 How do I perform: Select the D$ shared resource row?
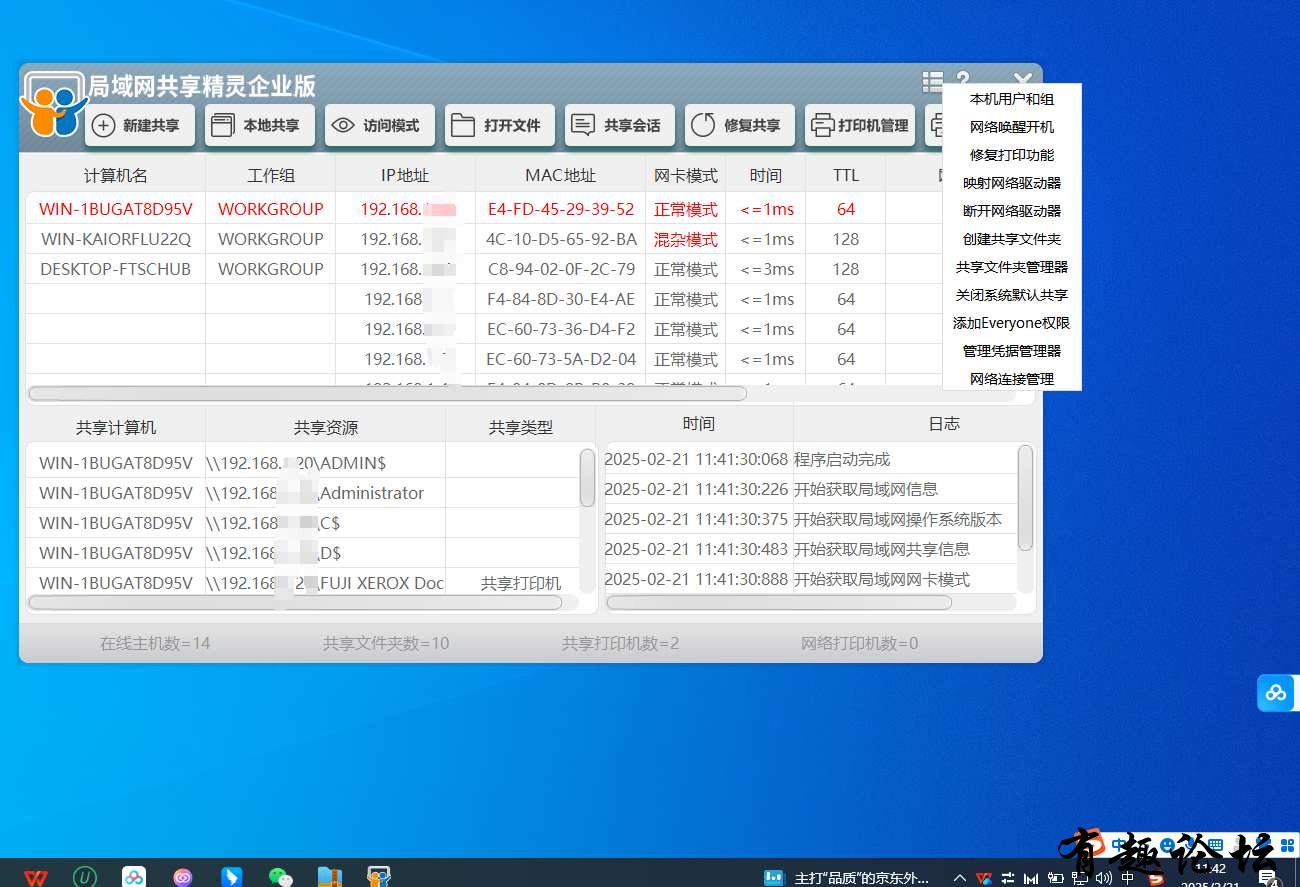click(x=302, y=553)
